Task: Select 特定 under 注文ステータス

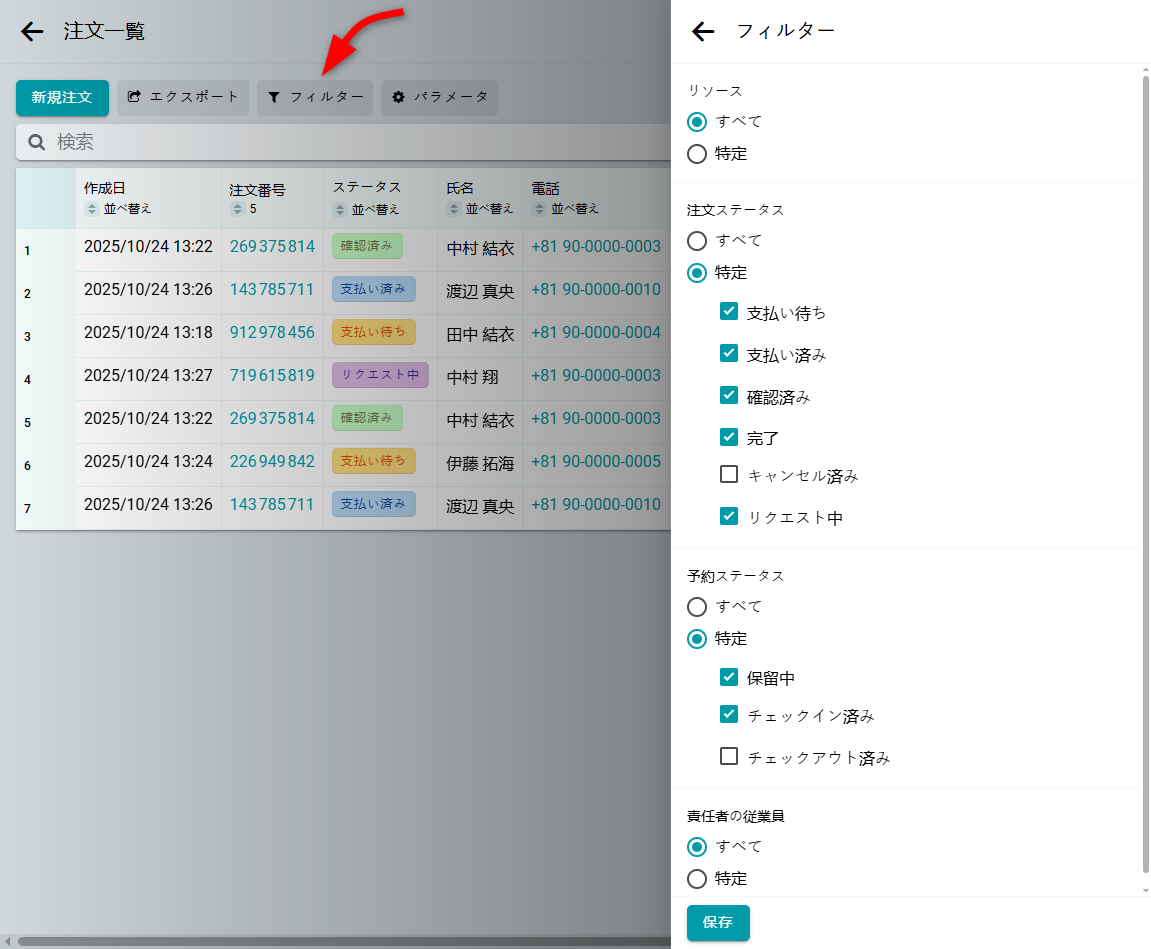Action: [x=697, y=273]
